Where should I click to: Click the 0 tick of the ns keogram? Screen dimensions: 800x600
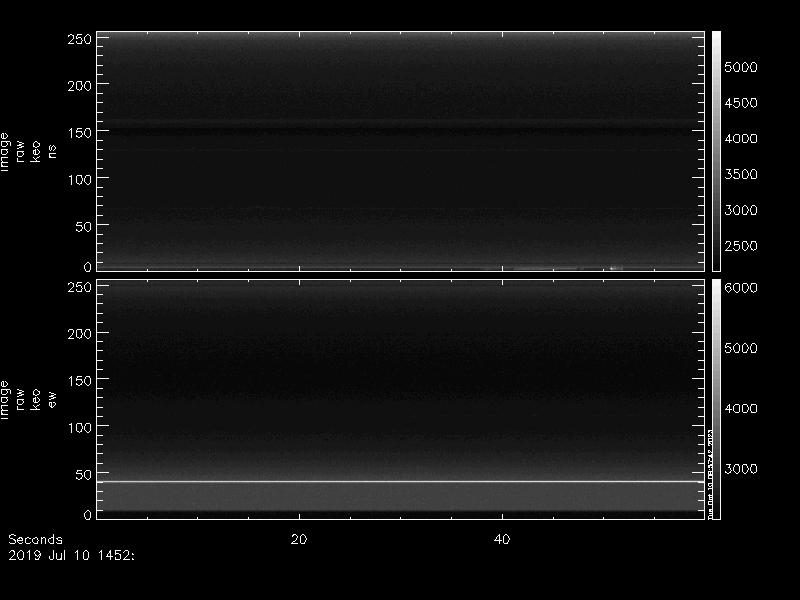[x=87, y=266]
